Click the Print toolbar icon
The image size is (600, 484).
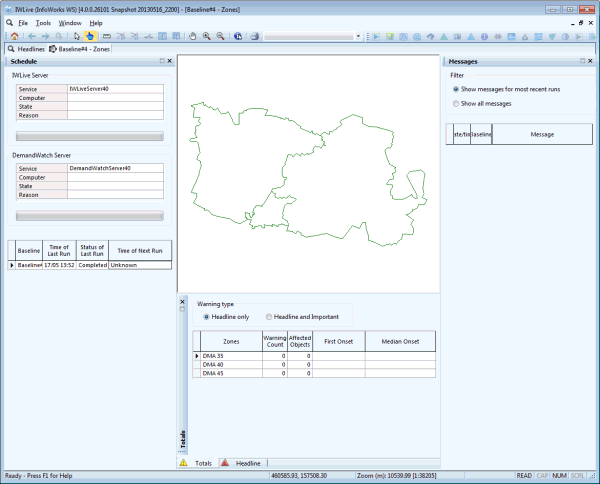coord(254,36)
